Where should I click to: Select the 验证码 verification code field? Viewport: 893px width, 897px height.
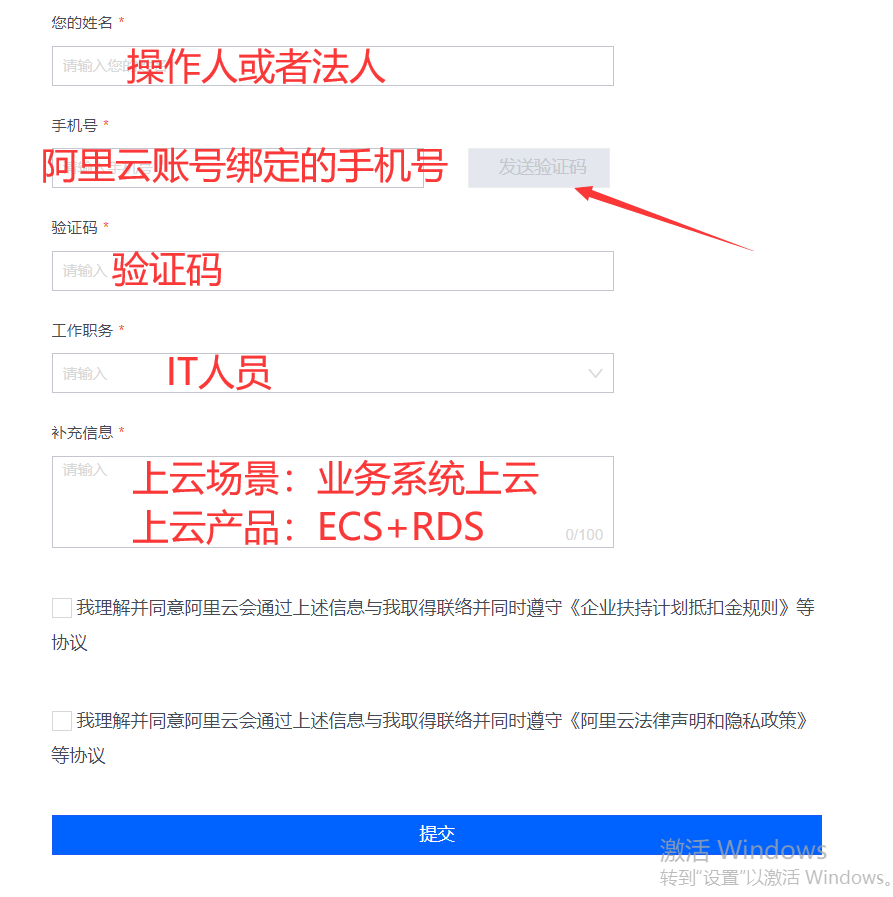click(332, 271)
